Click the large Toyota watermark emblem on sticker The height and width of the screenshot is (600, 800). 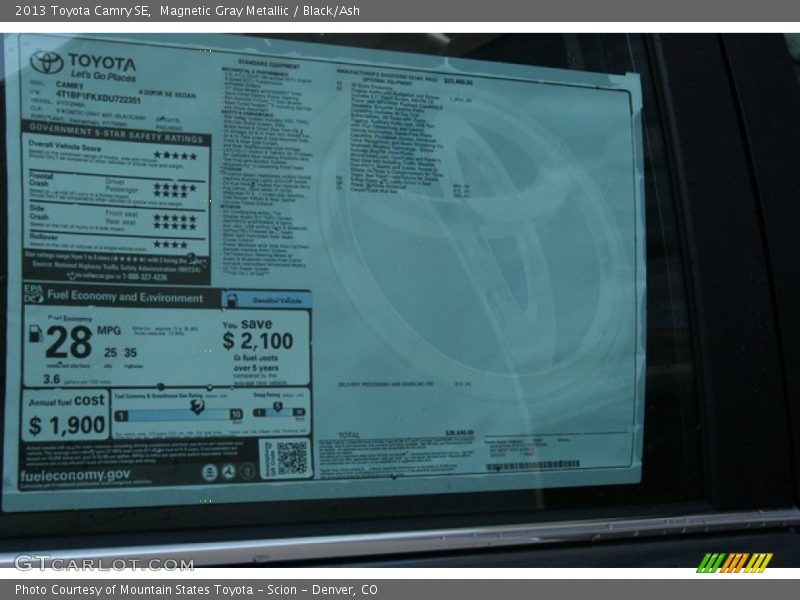(x=470, y=240)
